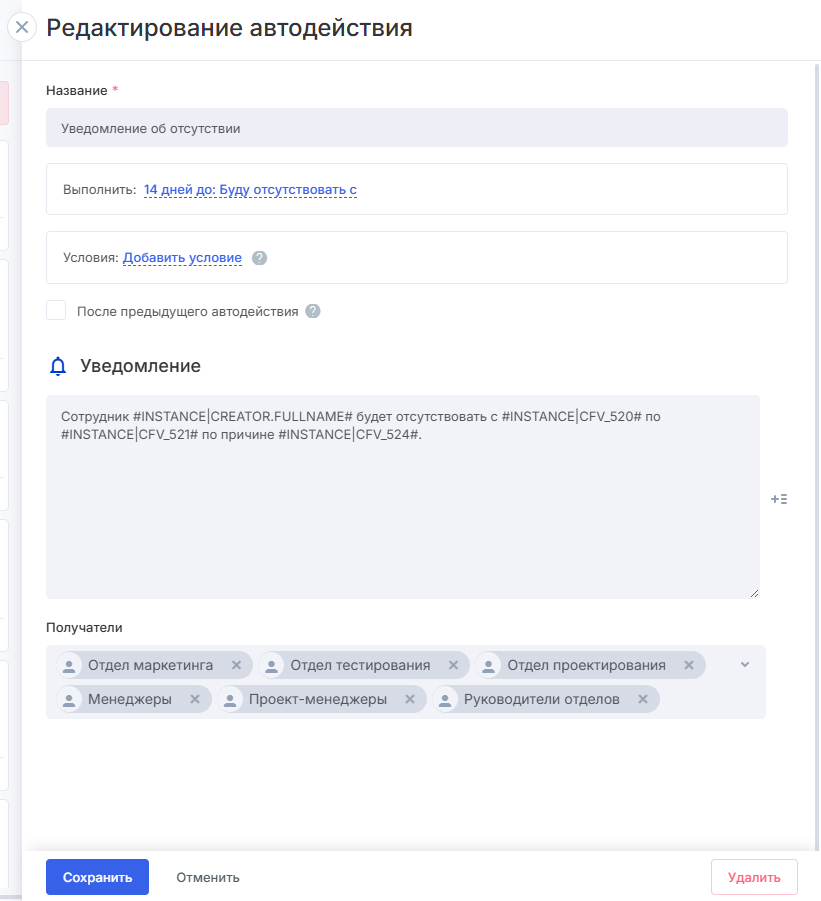
Task: Open the 14 дней до trigger selector
Action: [250, 189]
